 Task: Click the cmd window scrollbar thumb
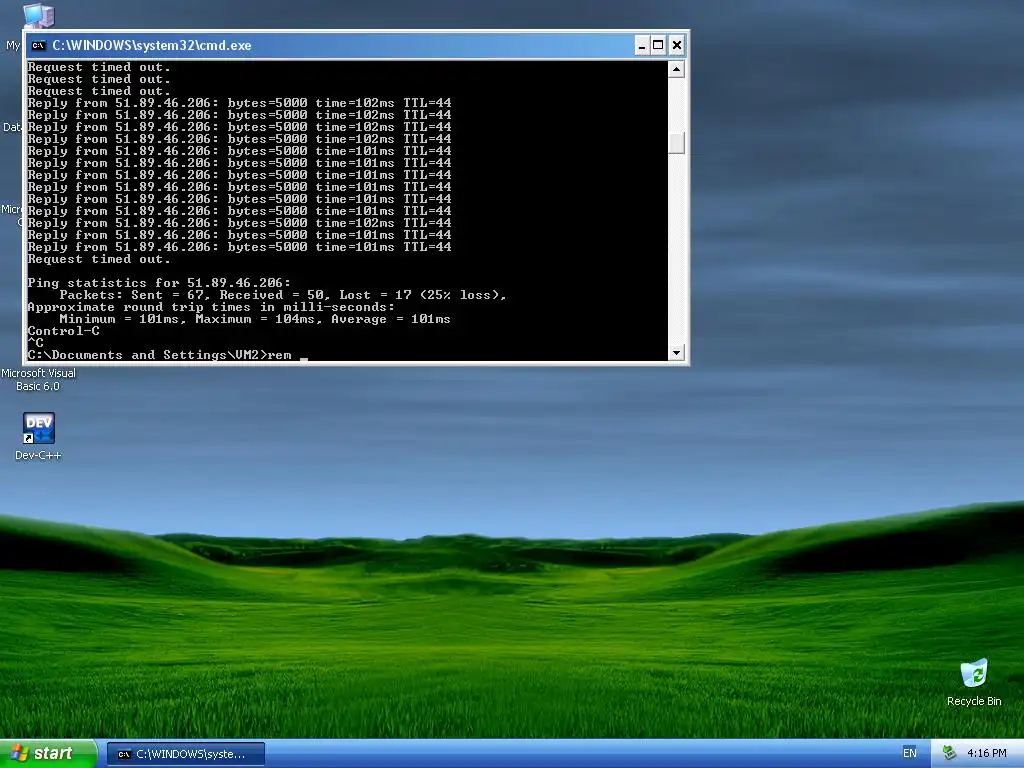[677, 143]
